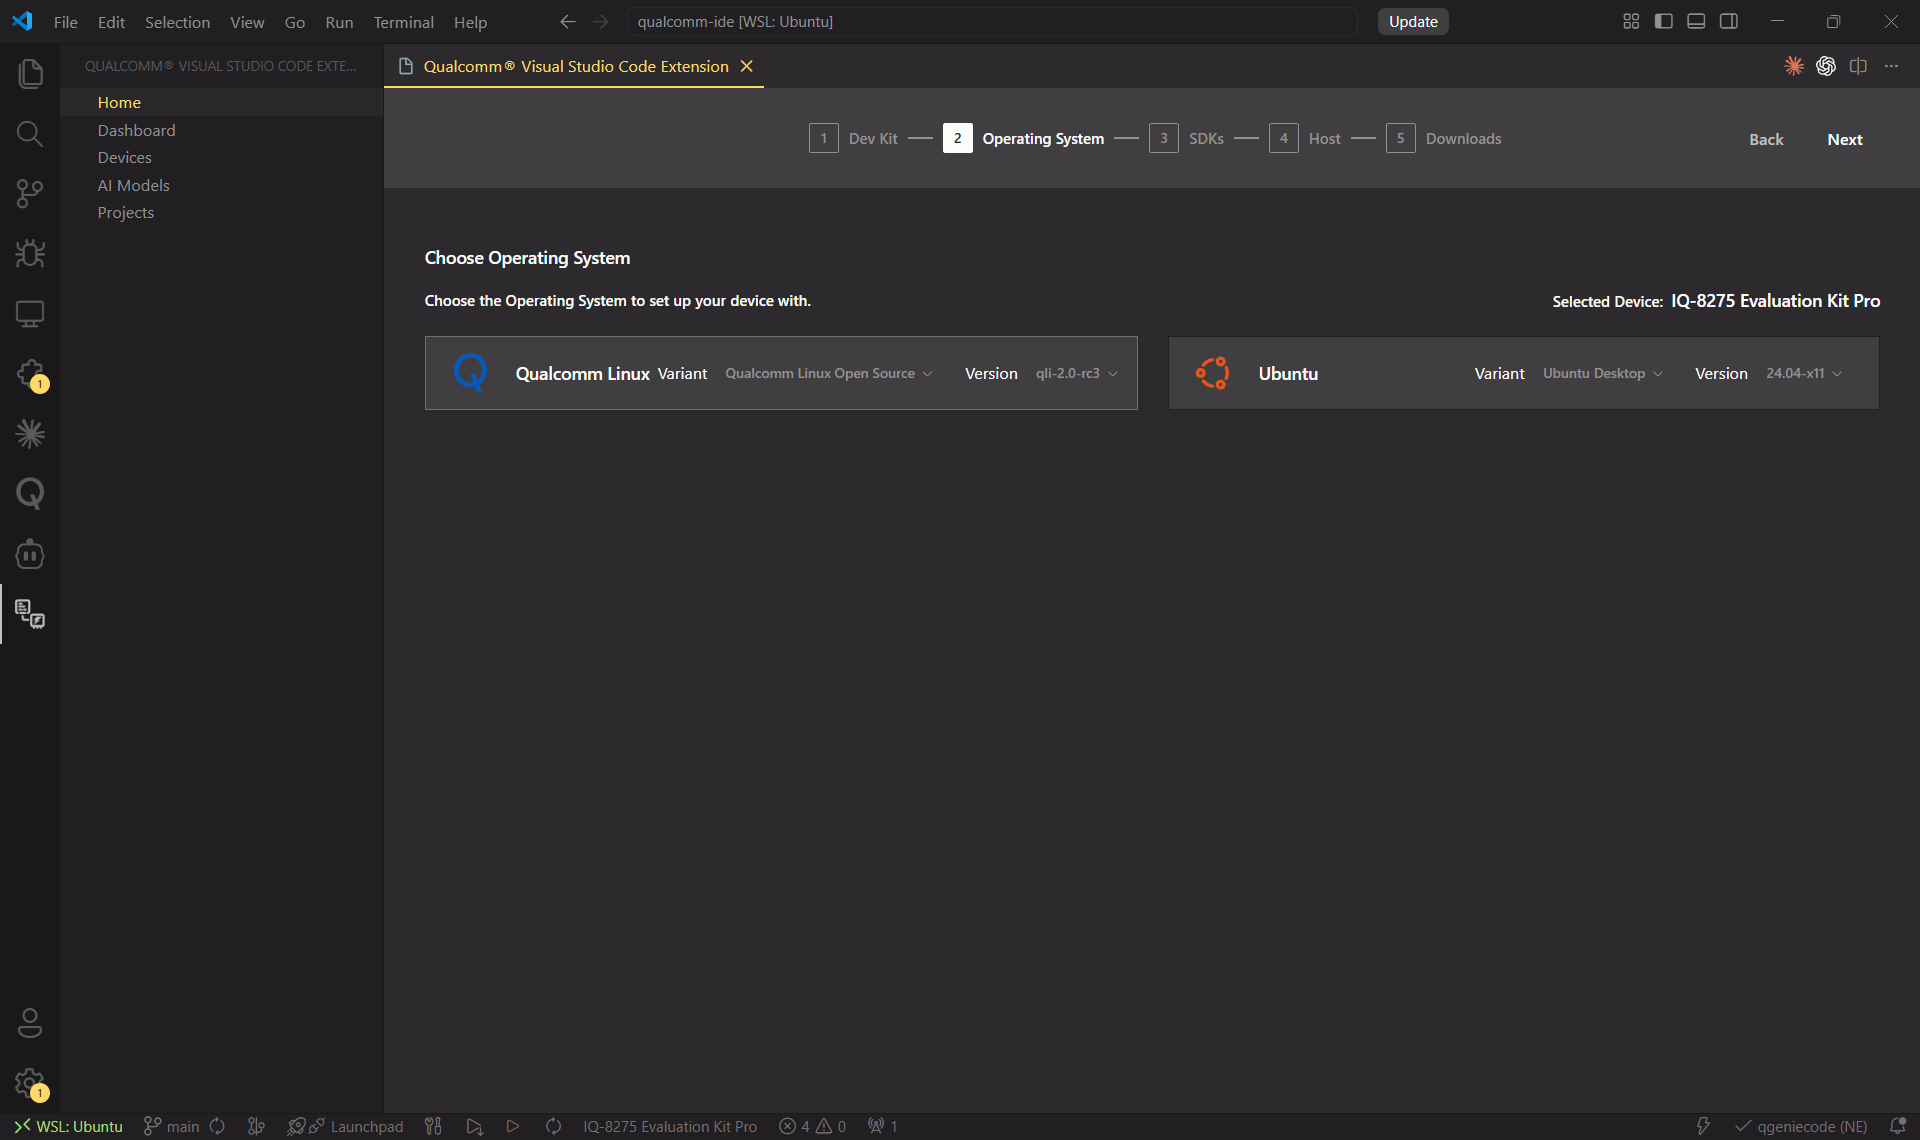1920x1140 pixels.
Task: Go forward with the title bar arrow
Action: pyautogui.click(x=600, y=21)
